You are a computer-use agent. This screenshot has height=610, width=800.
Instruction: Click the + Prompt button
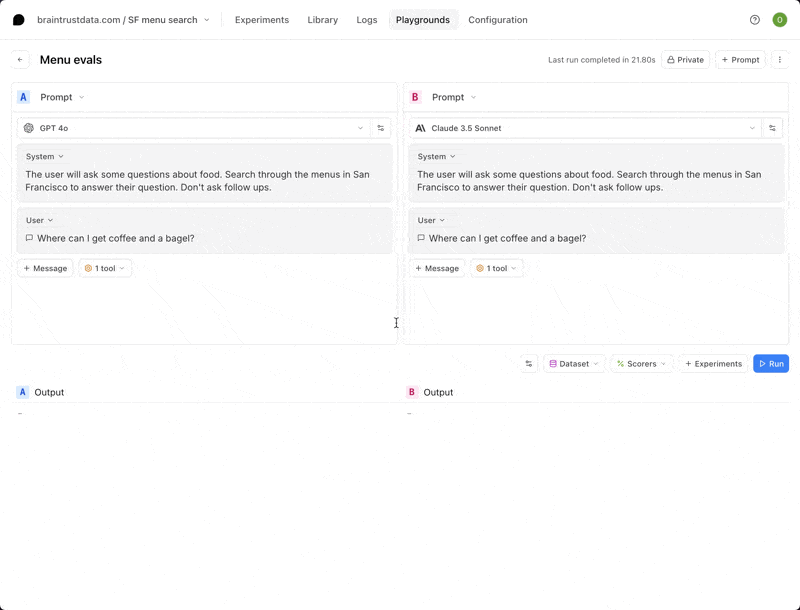[x=740, y=60]
